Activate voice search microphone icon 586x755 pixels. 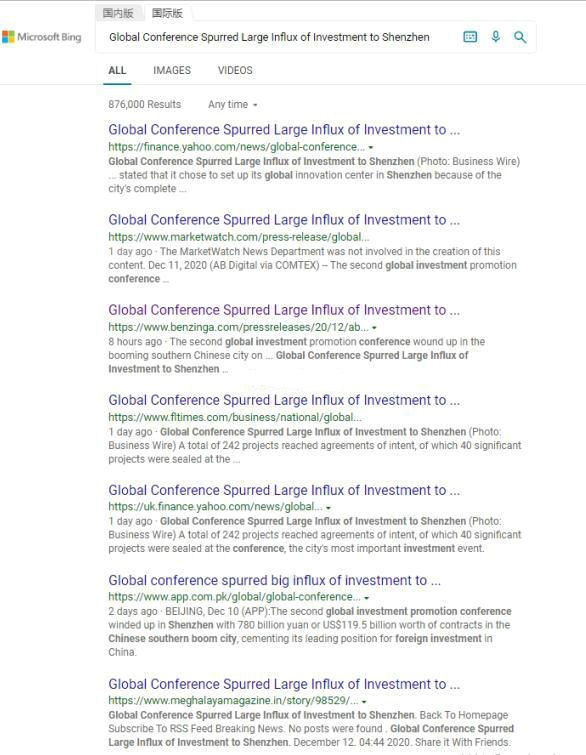pos(495,37)
